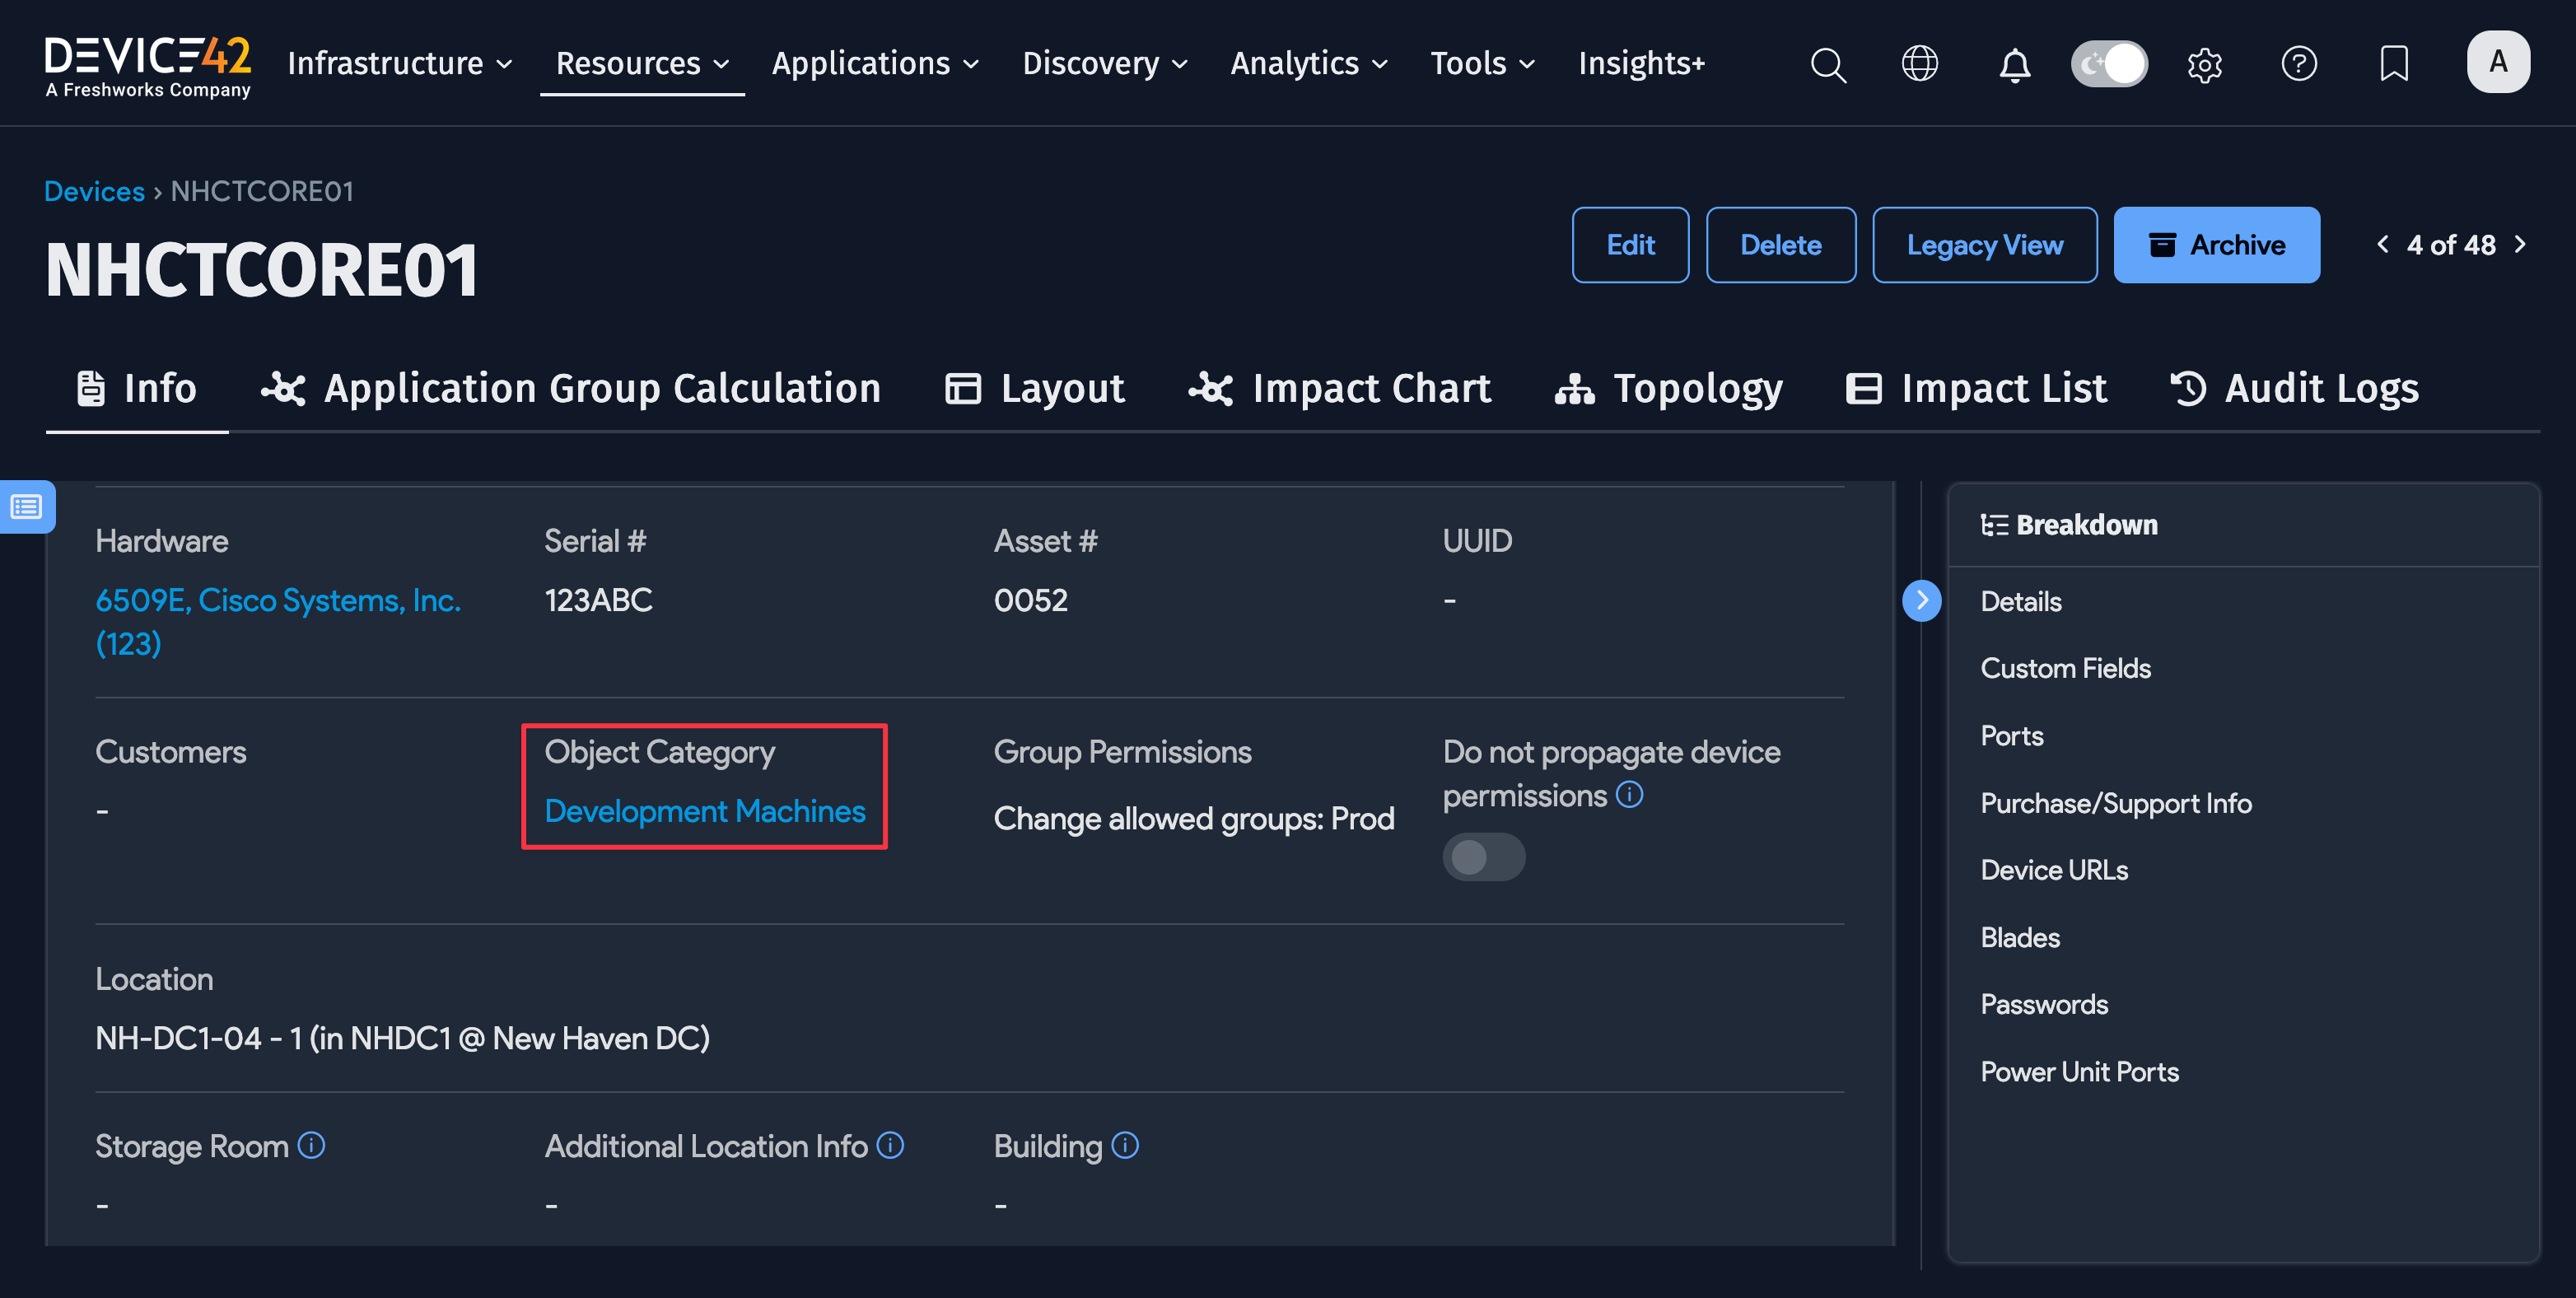The width and height of the screenshot is (2576, 1298).
Task: Go to next device with right arrow
Action: [2520, 244]
